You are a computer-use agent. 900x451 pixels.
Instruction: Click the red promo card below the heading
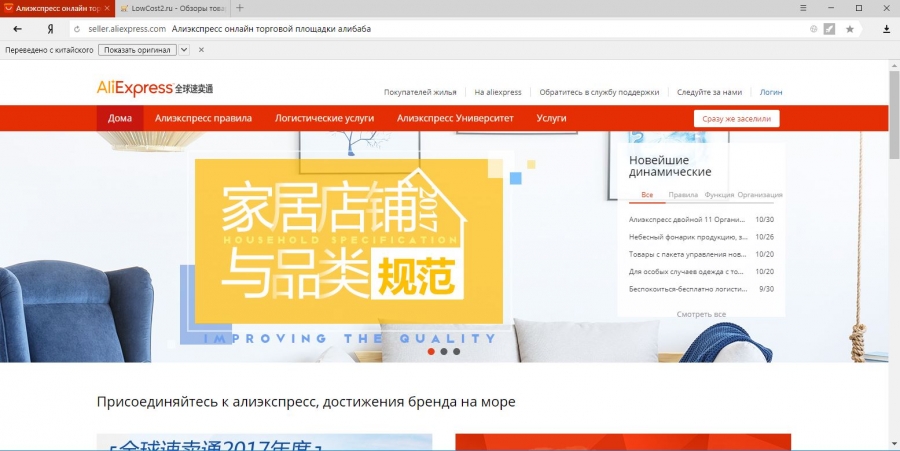click(623, 442)
